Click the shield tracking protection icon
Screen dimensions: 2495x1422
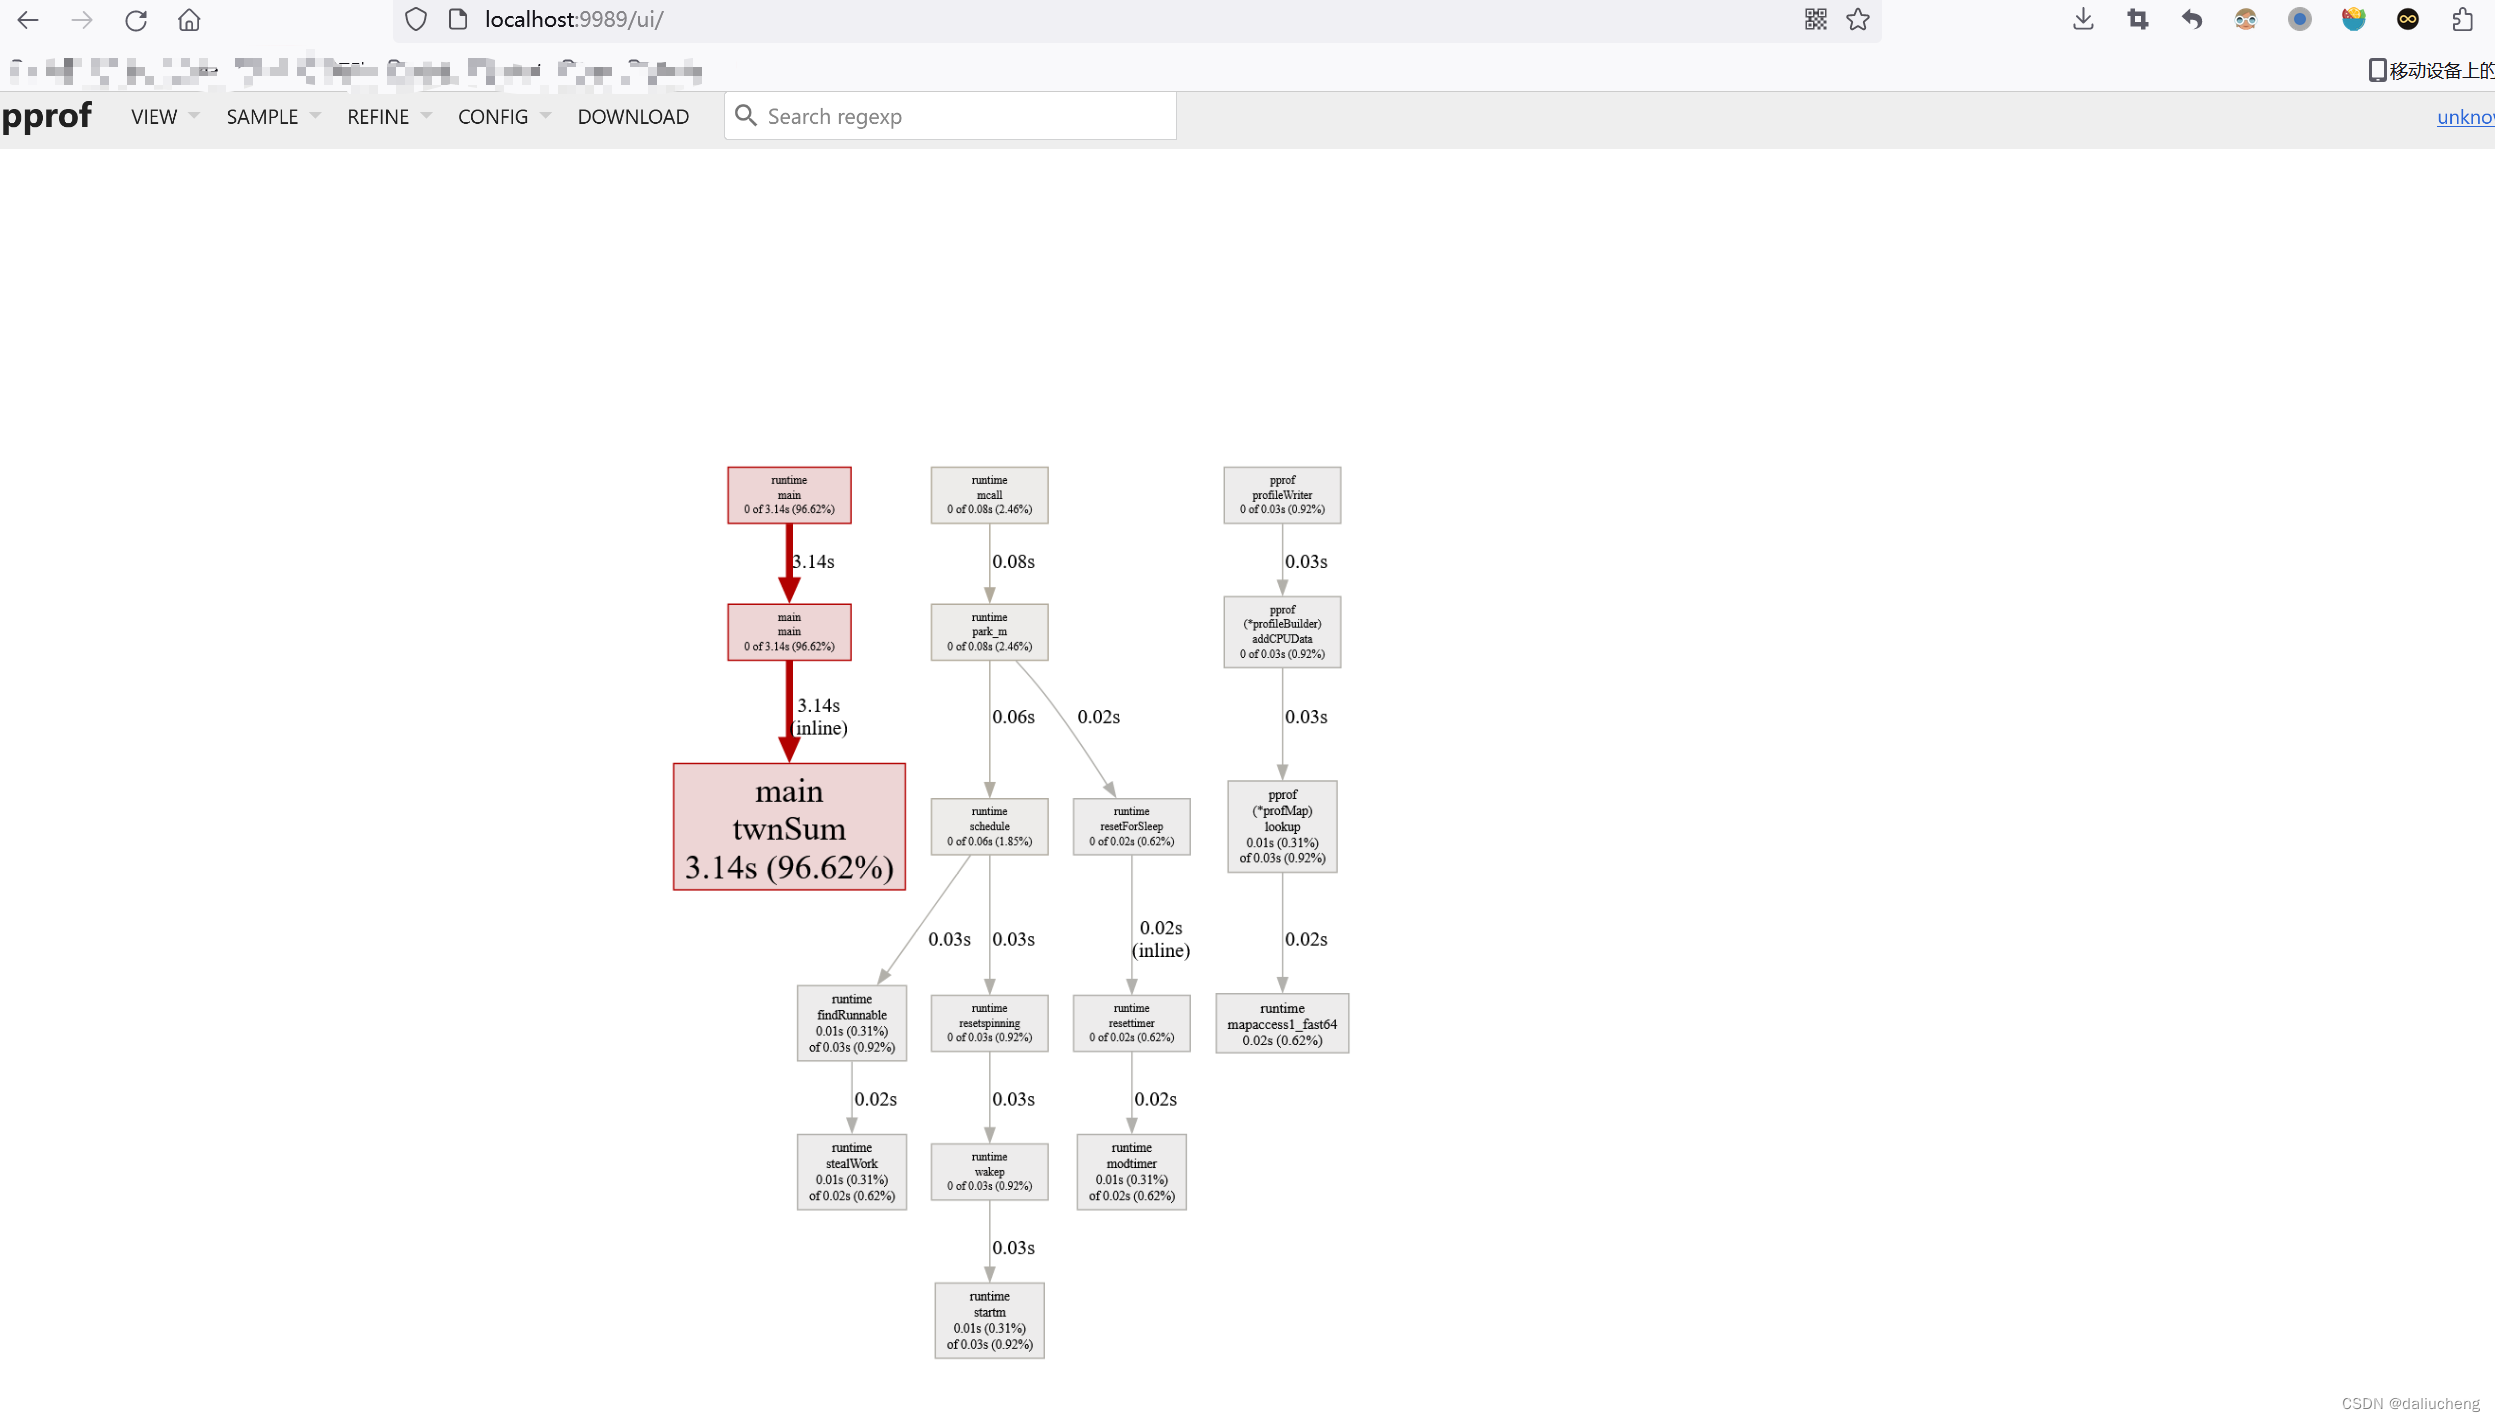point(416,19)
